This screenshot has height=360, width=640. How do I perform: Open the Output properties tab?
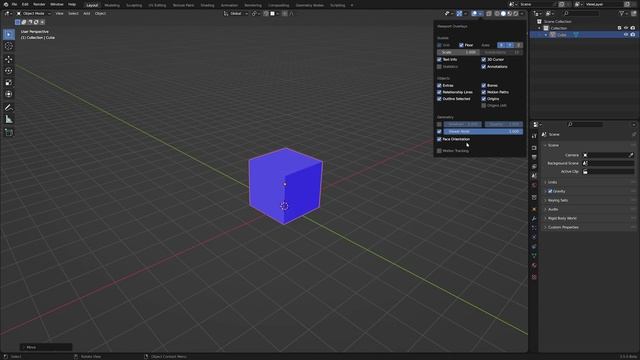point(534,157)
